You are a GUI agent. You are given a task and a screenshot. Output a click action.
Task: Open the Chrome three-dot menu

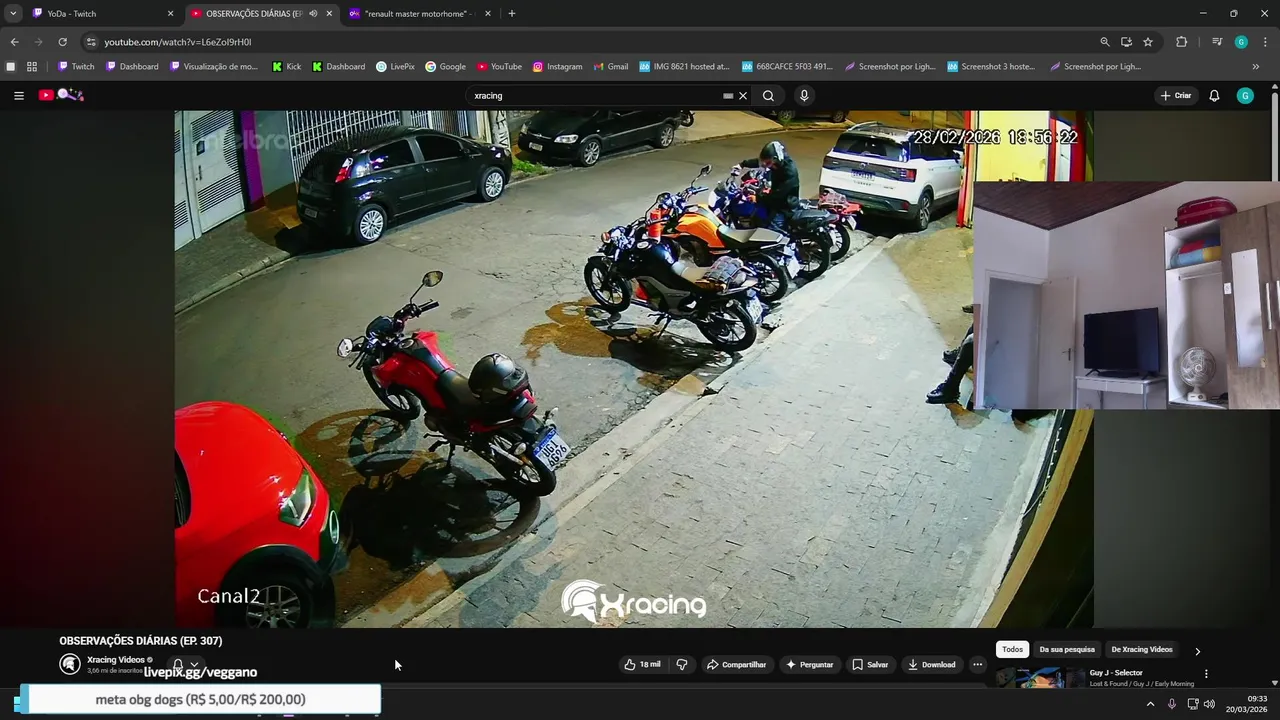pos(1265,42)
